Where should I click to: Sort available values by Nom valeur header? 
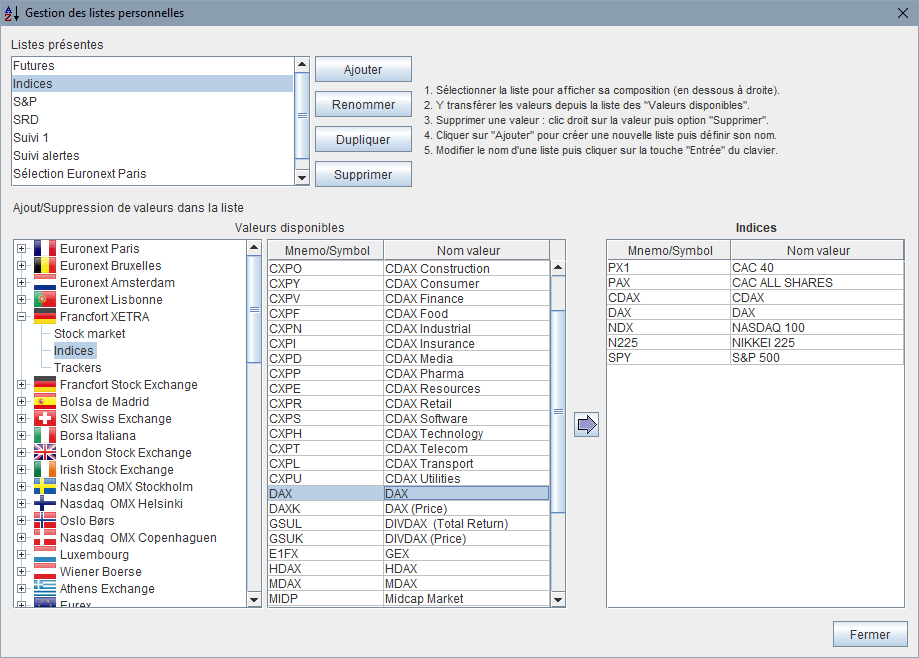pos(467,250)
